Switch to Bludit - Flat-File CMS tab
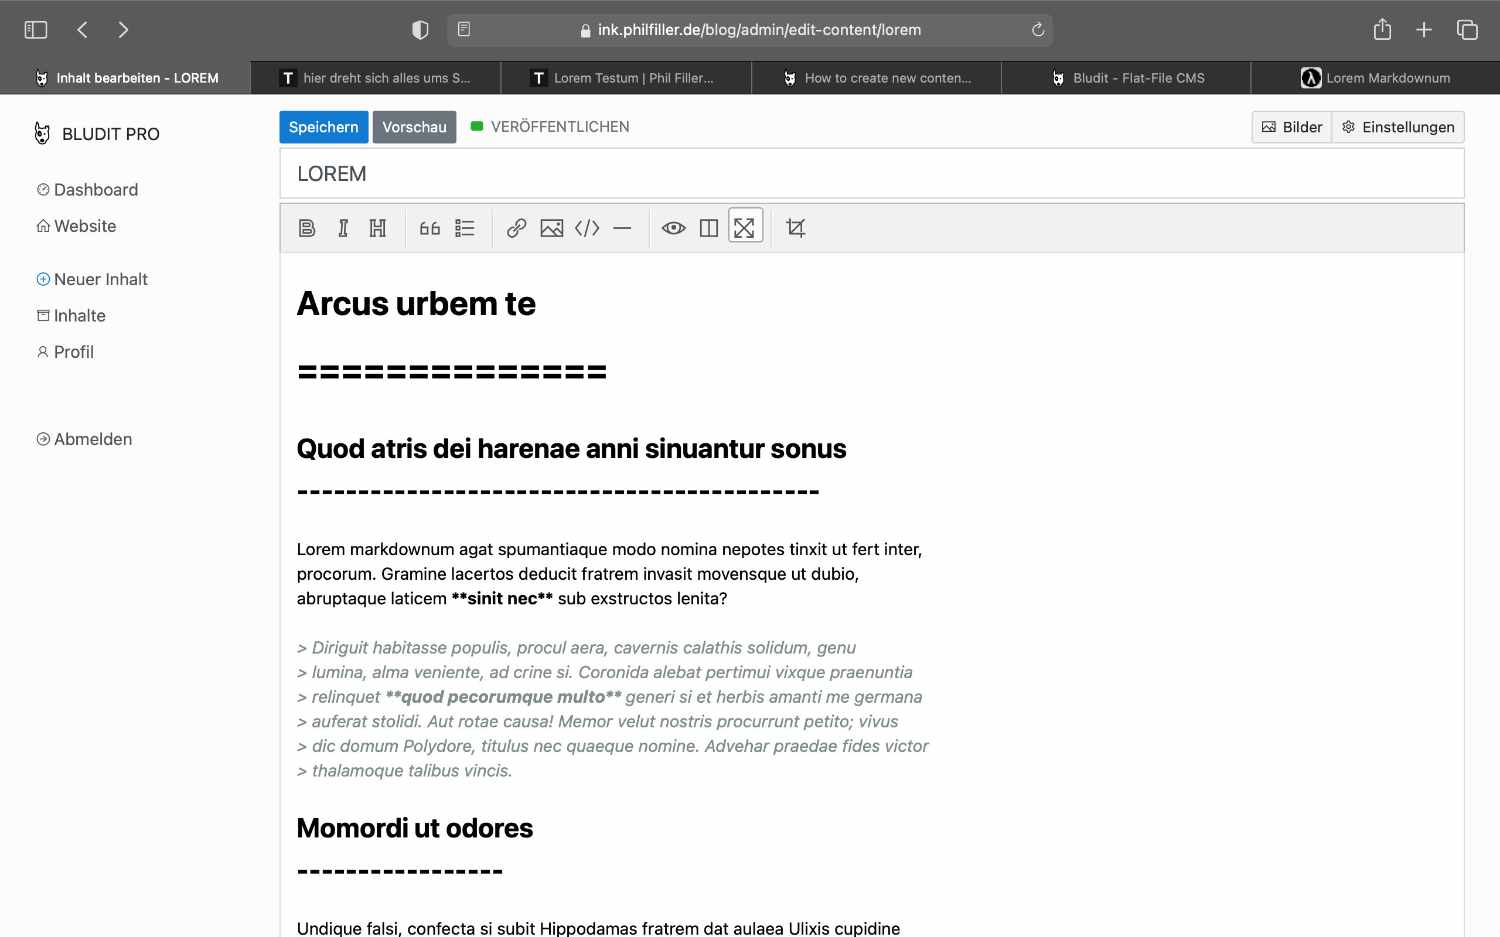 1126,78
